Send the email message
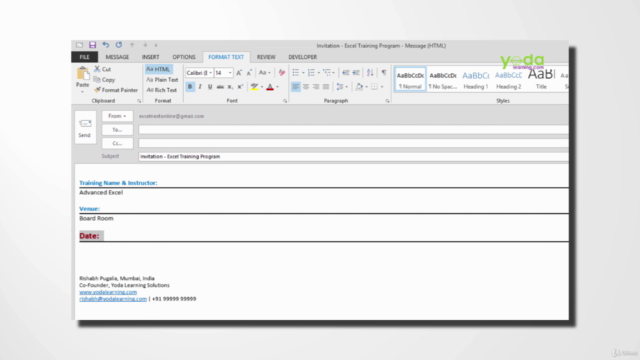The width and height of the screenshot is (640, 360). (x=85, y=127)
